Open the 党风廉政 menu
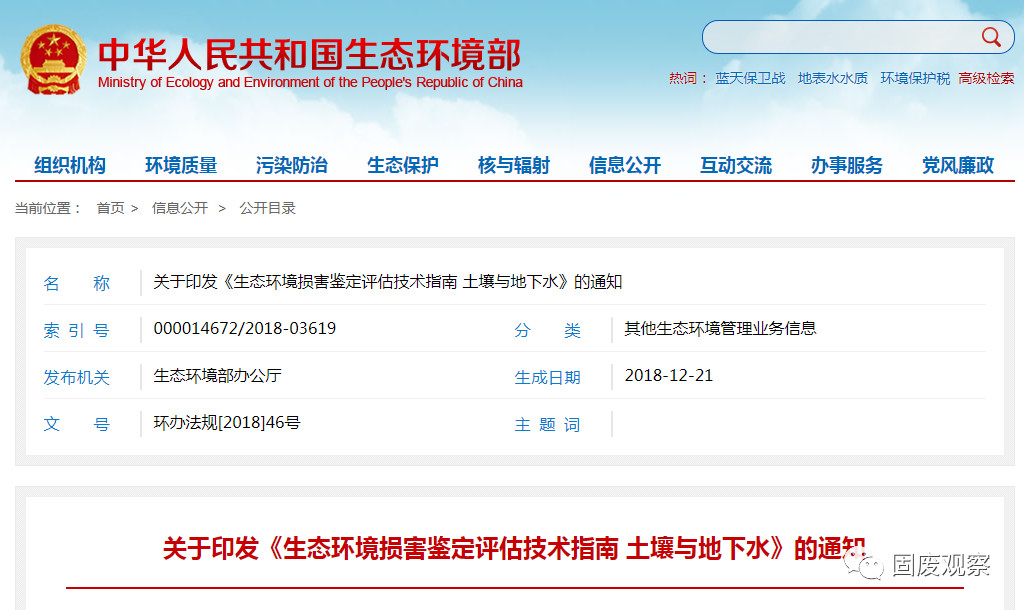This screenshot has height=610, width=1024. (x=958, y=166)
